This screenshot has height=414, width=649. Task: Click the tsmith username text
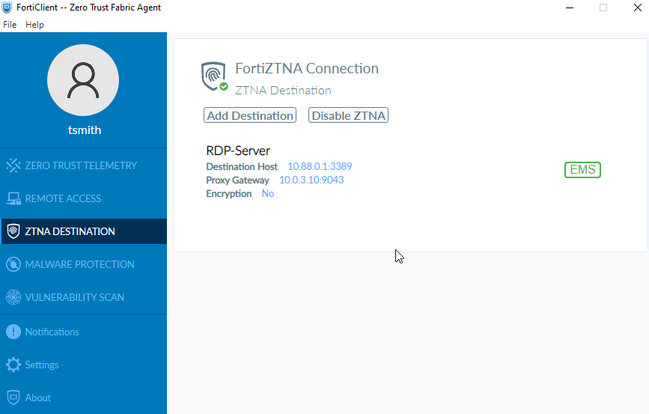click(x=84, y=130)
